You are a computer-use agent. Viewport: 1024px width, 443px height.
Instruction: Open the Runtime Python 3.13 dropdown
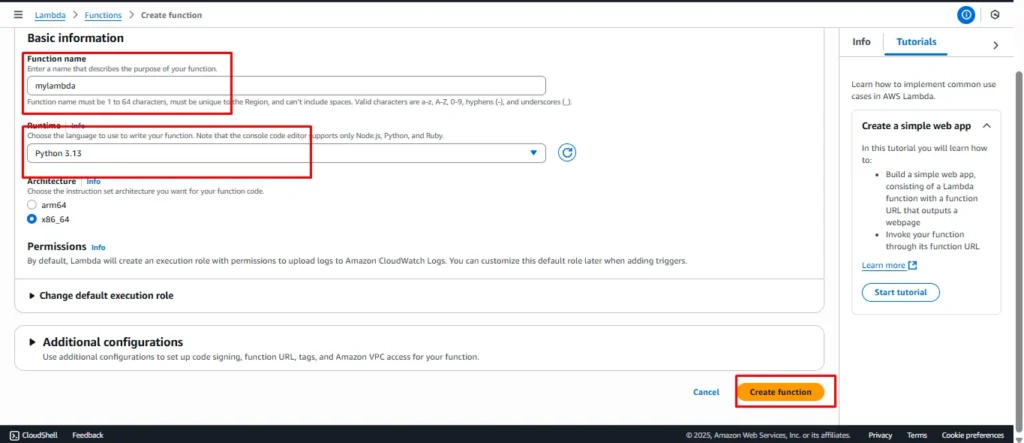(286, 153)
